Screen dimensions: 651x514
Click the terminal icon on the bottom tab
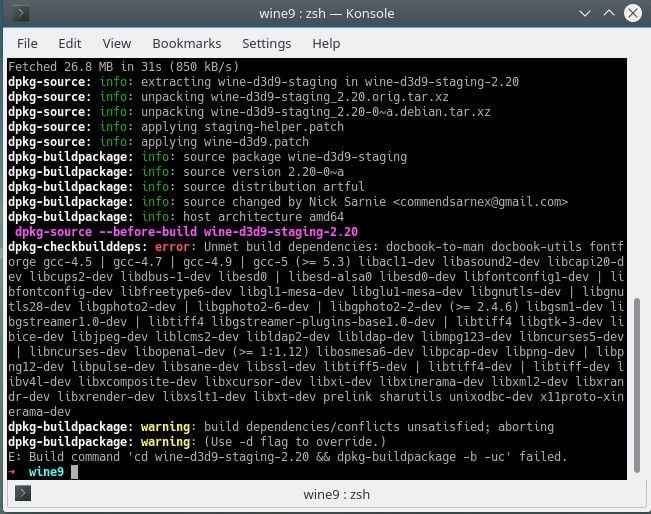[21, 494]
